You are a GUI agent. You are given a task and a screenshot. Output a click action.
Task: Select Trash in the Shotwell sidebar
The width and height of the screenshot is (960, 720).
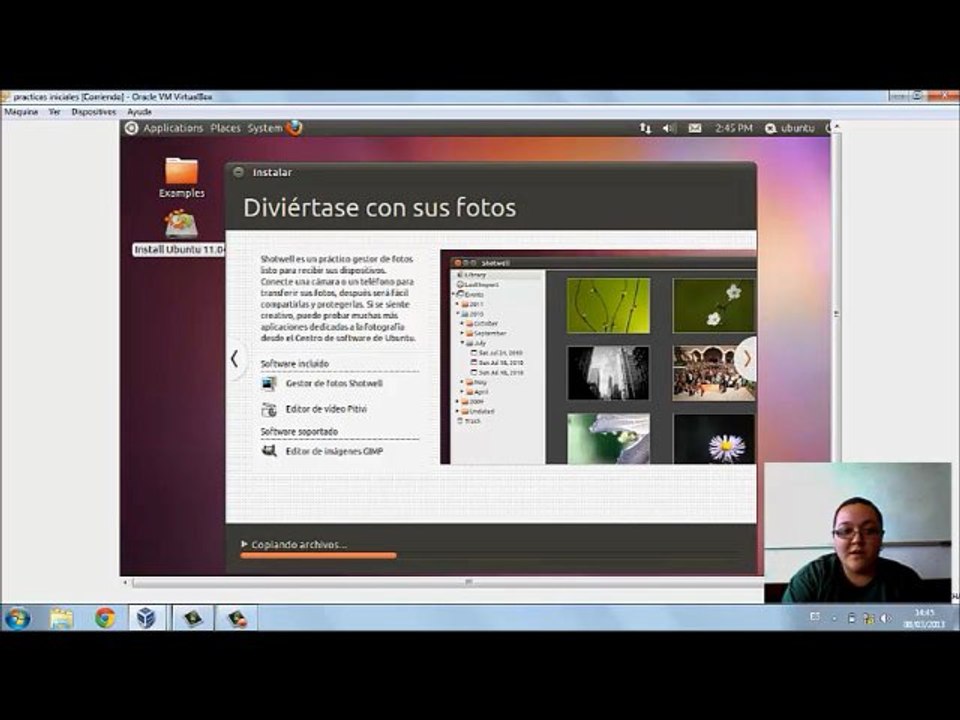(x=470, y=421)
